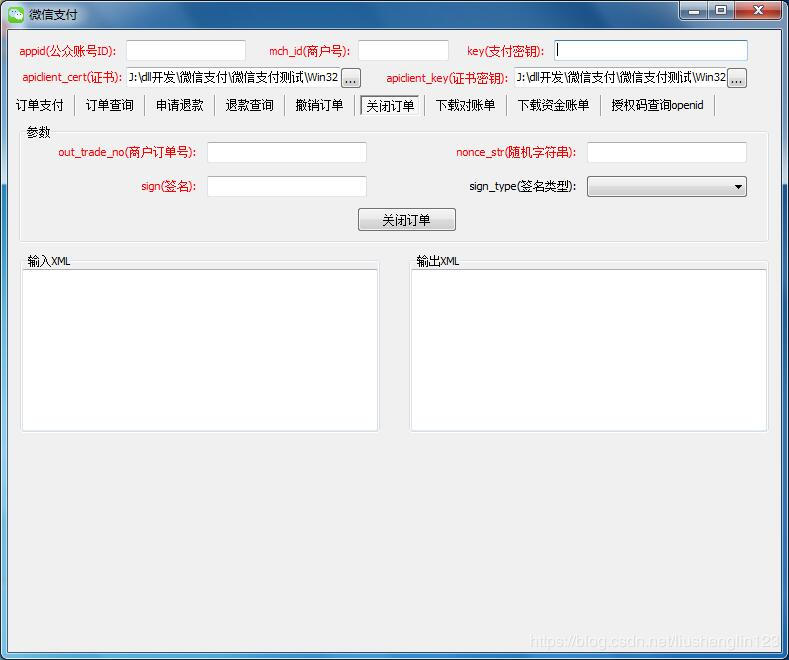Viewport: 789px width, 660px height.
Task: Open the 授权码查询openid tab
Action: point(657,105)
